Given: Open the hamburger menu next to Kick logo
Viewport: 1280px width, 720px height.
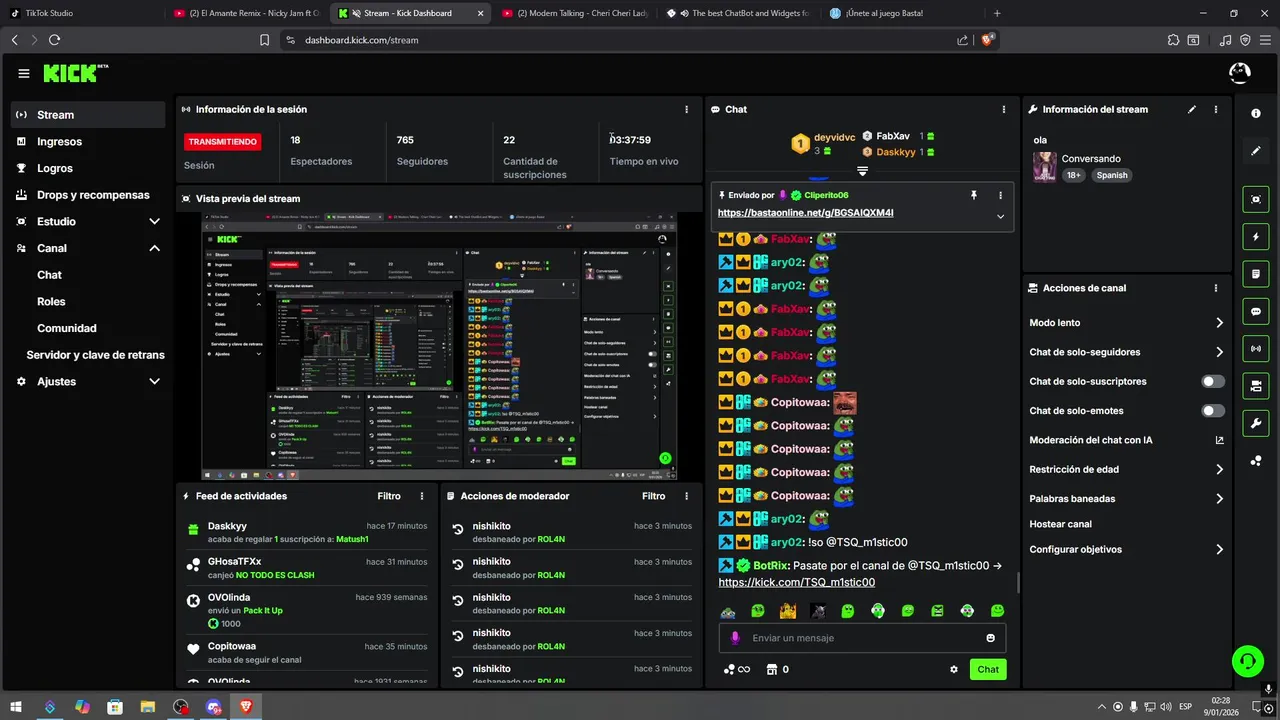Looking at the screenshot, I should point(24,73).
